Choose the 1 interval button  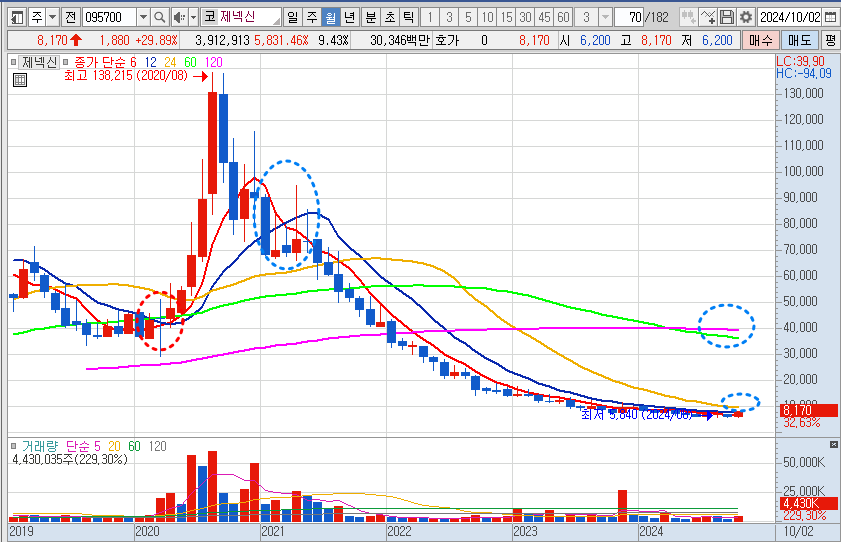430,17
